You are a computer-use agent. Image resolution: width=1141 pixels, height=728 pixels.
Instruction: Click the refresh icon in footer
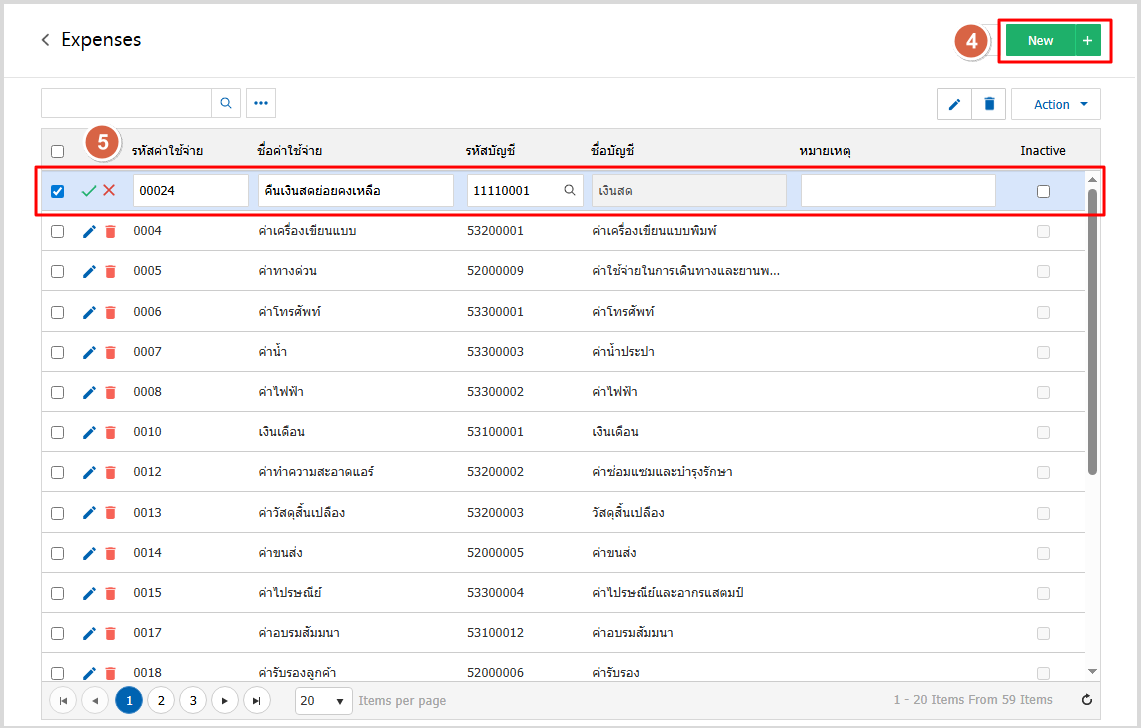click(1087, 700)
